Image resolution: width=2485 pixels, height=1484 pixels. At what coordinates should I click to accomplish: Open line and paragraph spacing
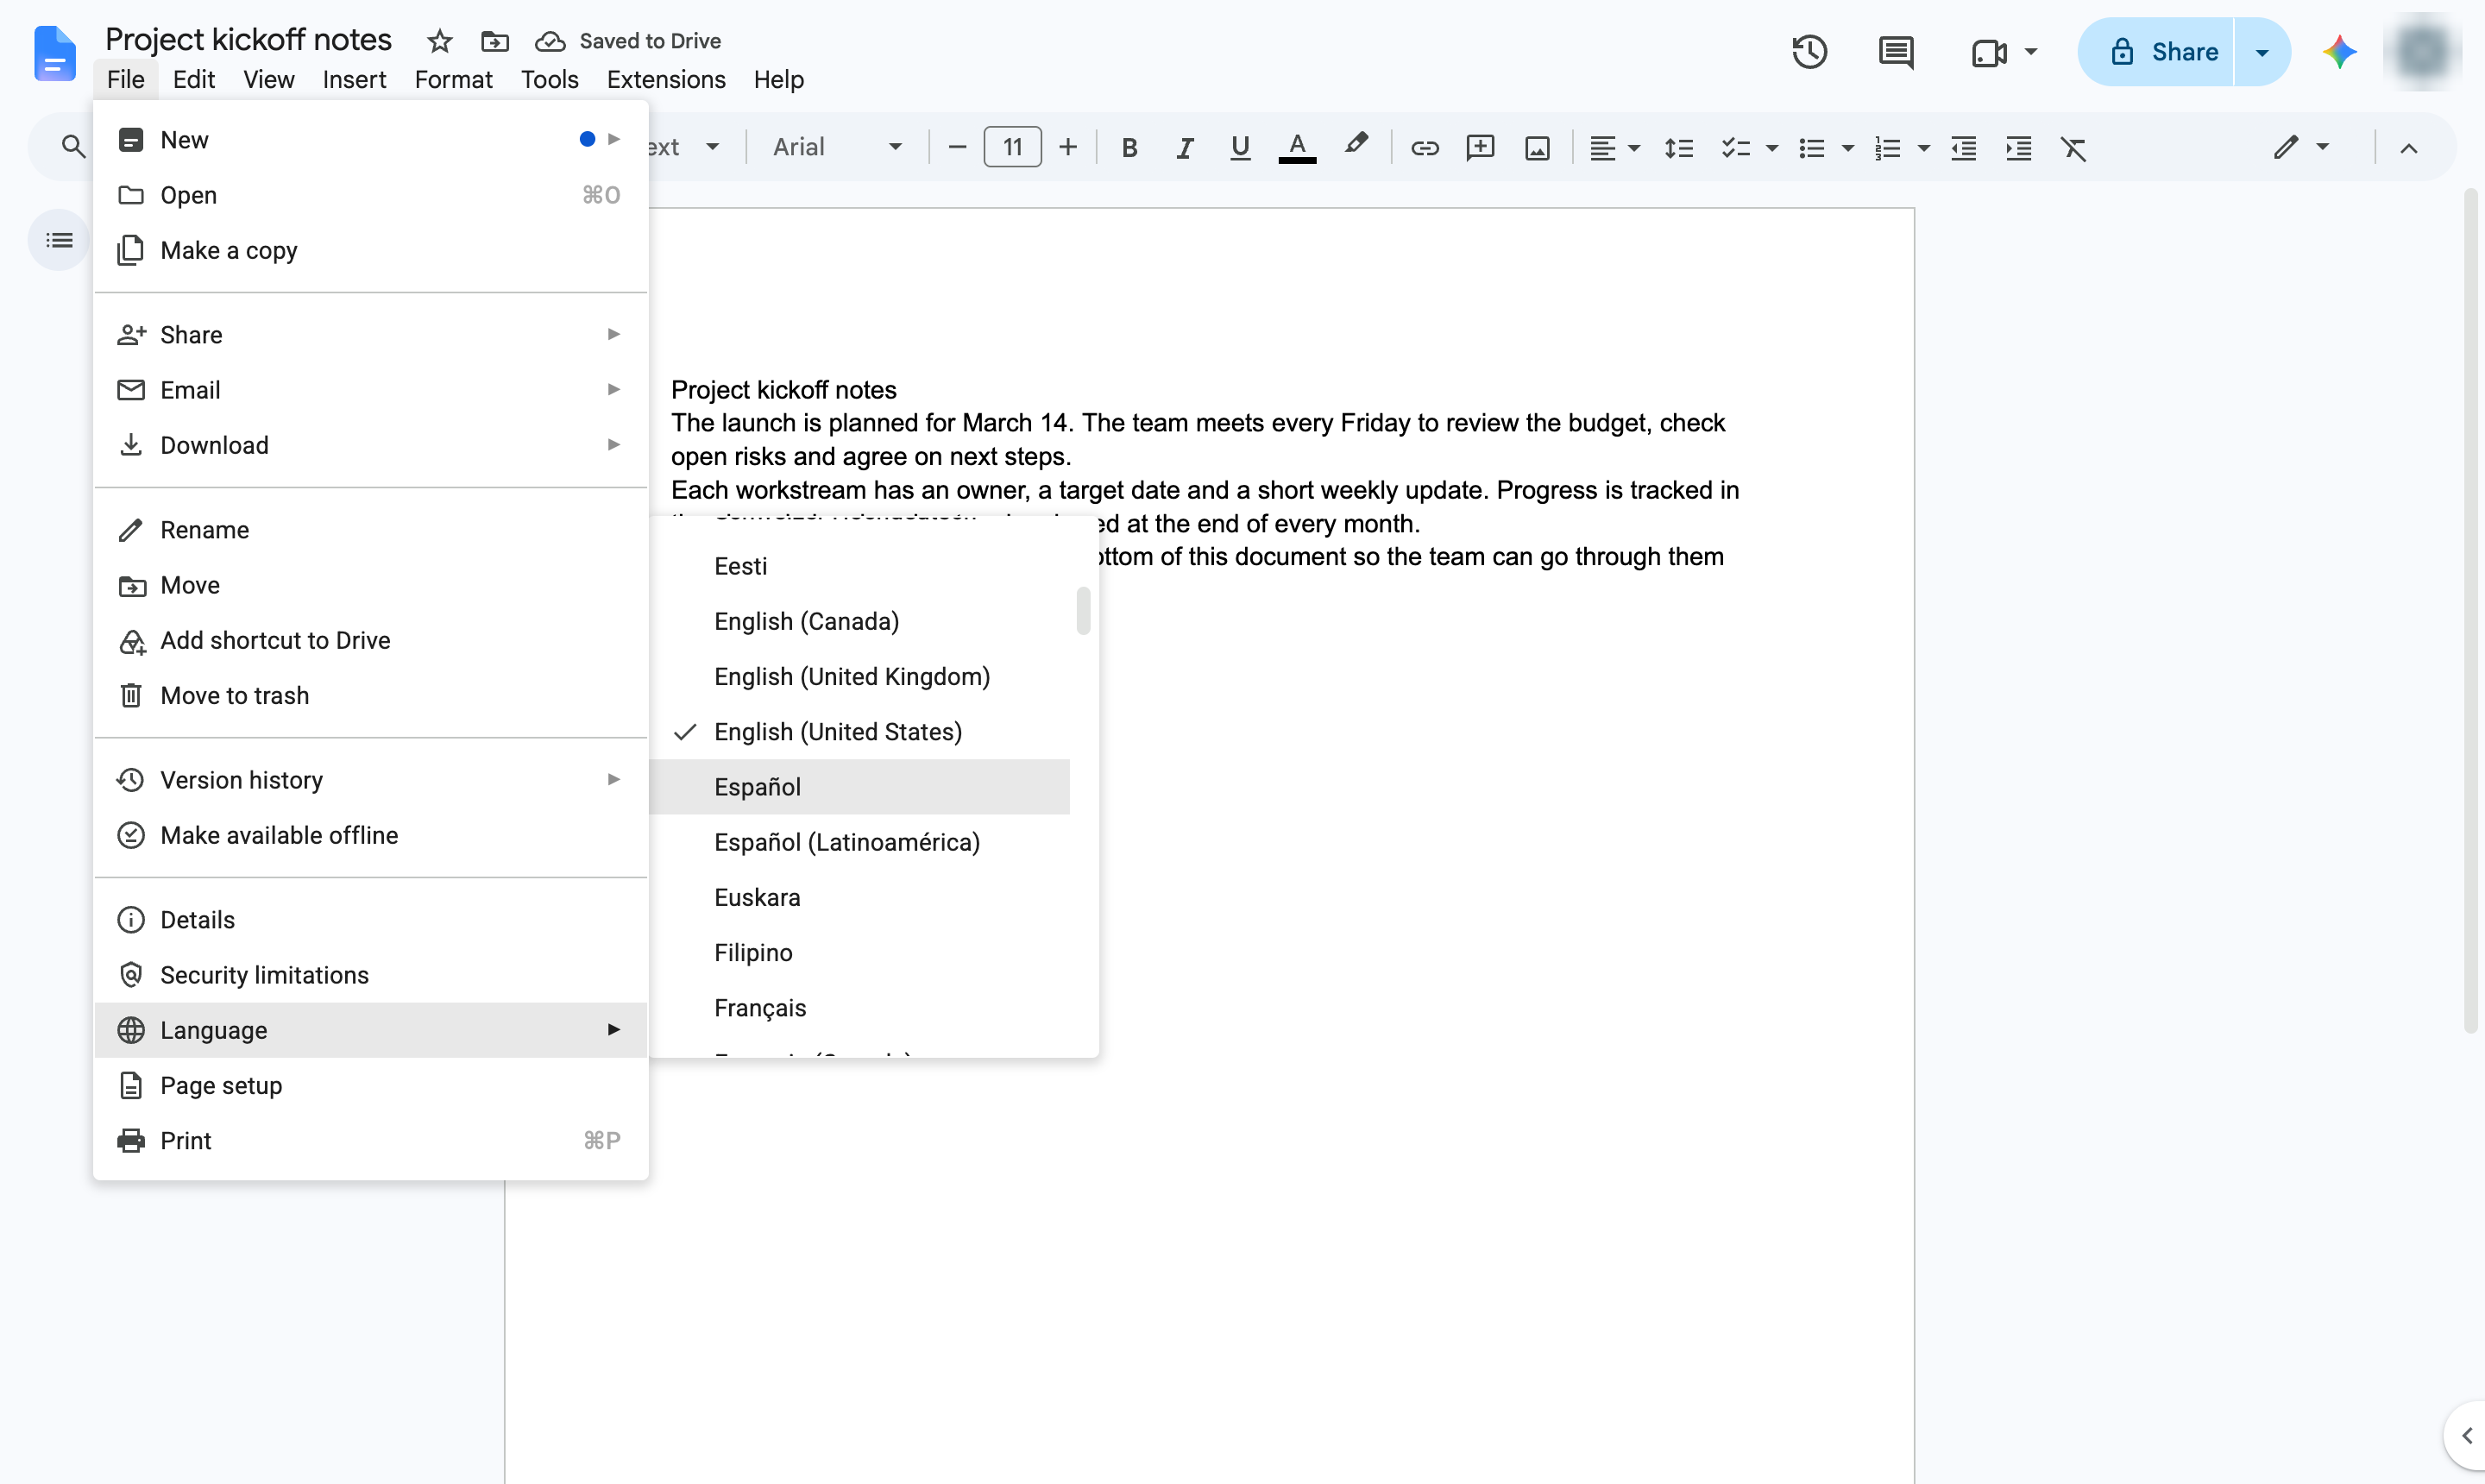[x=1678, y=148]
